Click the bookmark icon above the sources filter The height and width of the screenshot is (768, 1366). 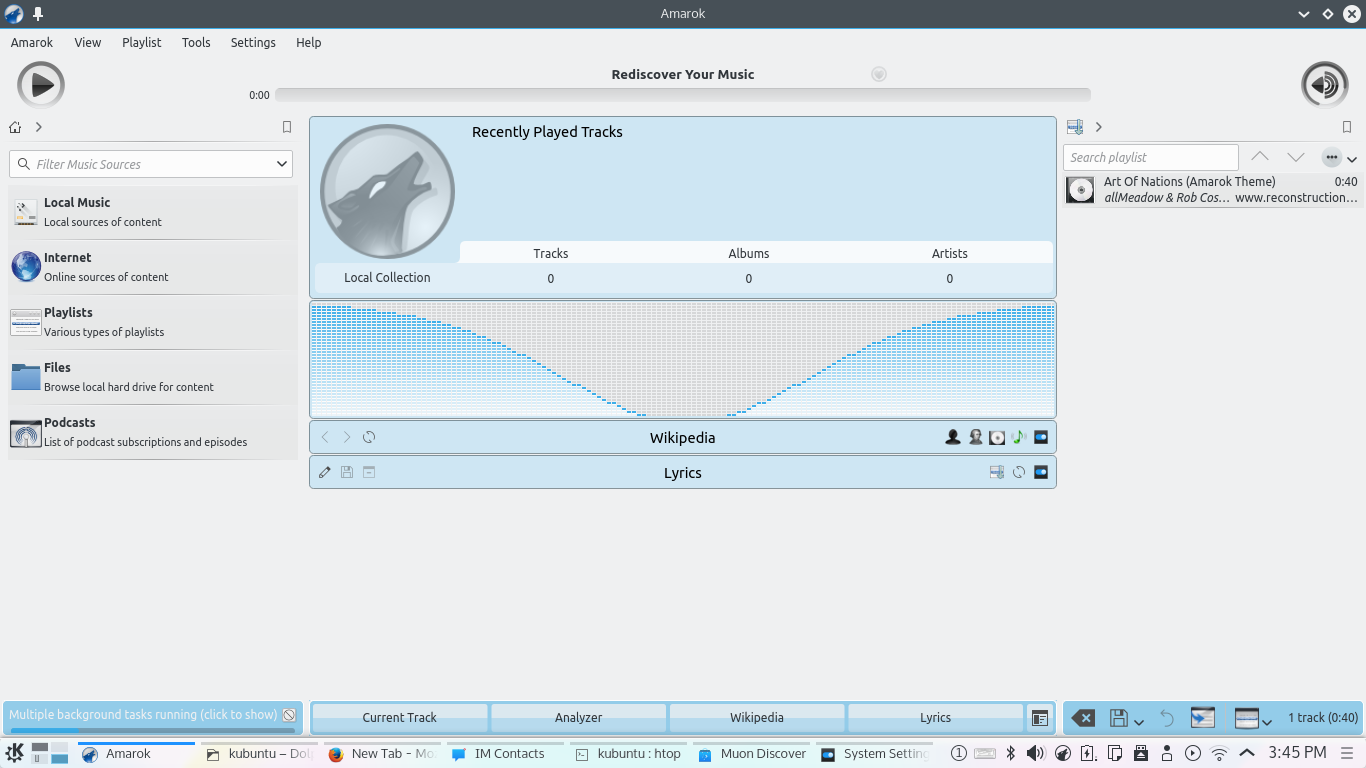click(x=287, y=127)
